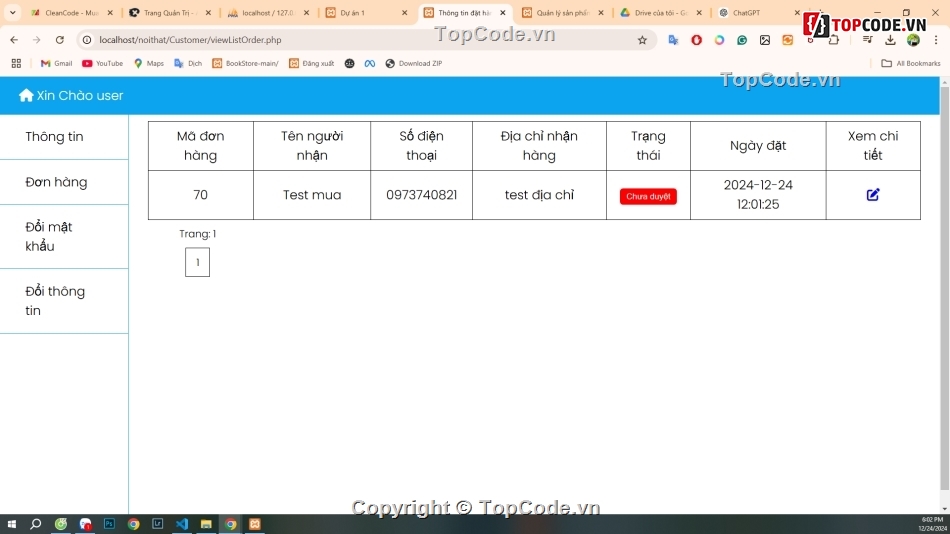
Task: Open File Explorer from taskbar
Action: pos(206,524)
